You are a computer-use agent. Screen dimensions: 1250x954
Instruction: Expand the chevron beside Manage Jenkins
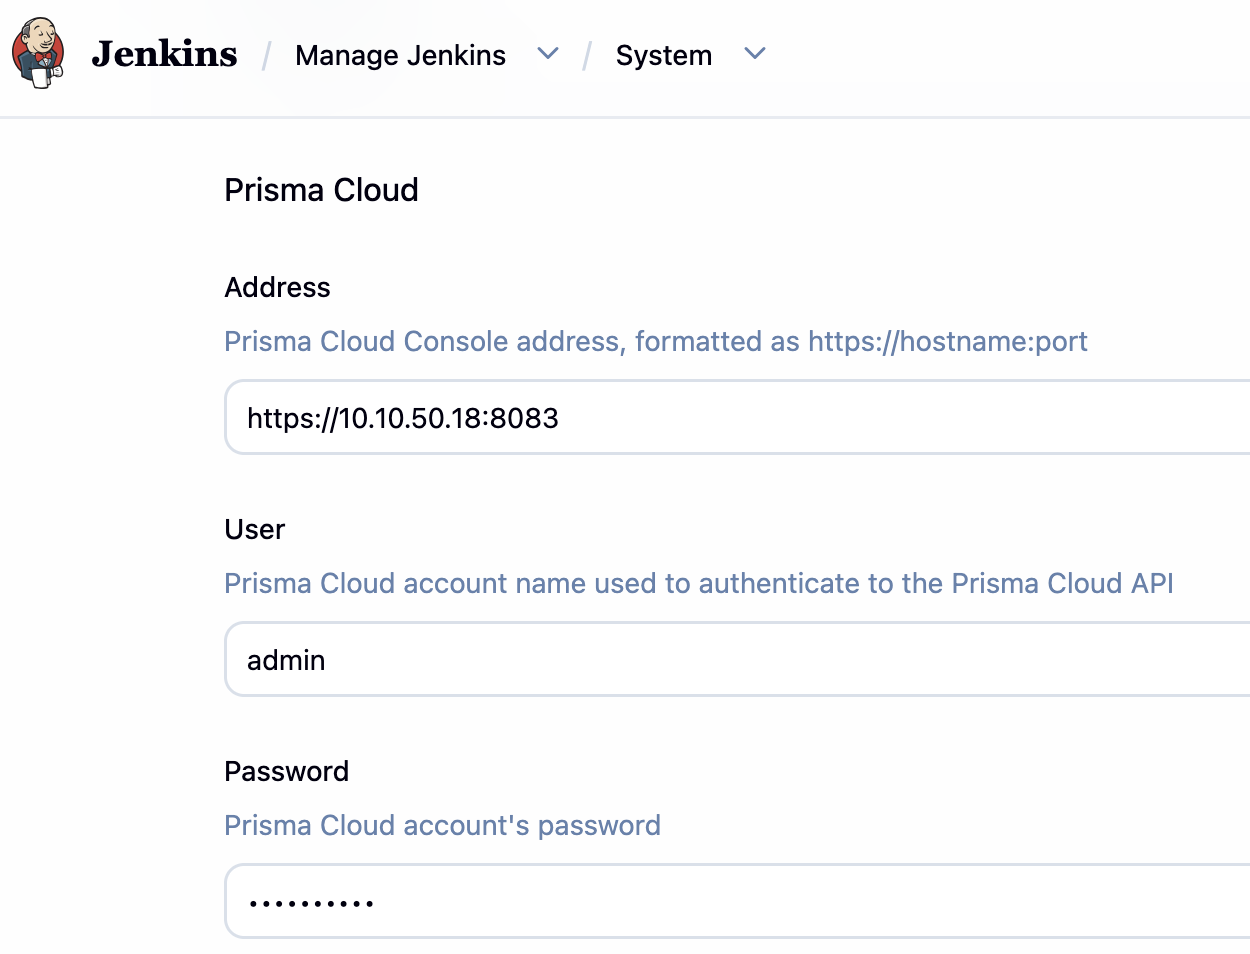tap(548, 54)
